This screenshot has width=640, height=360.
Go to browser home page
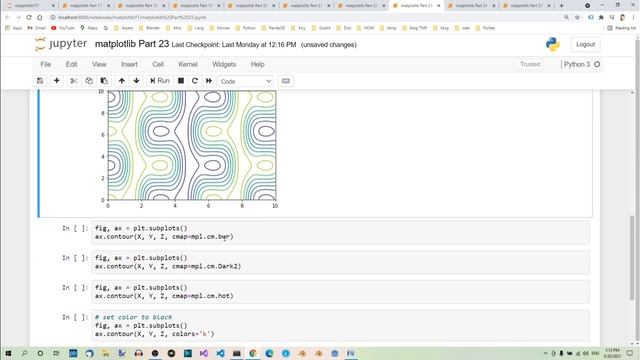coord(40,18)
